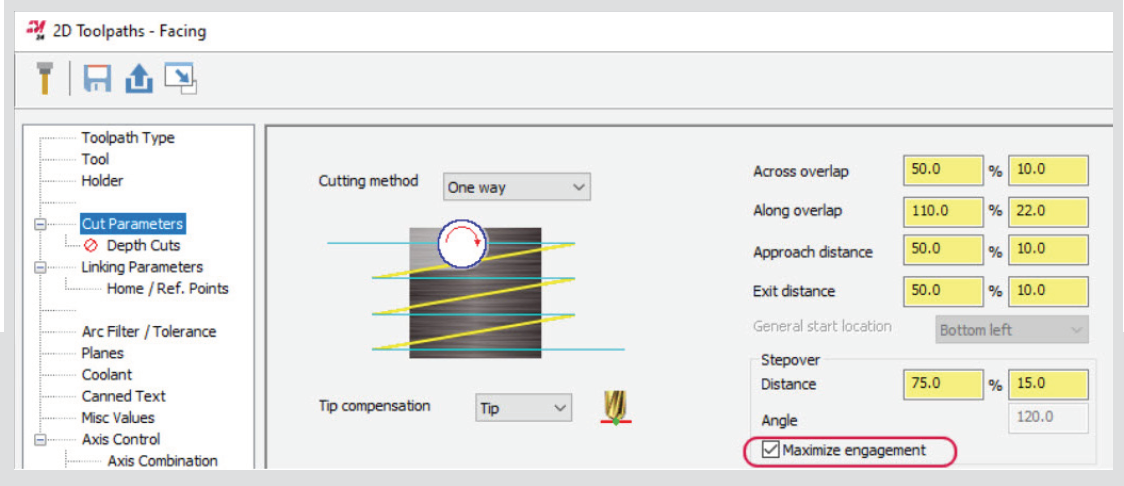
Task: Select Tool in the parameter tree
Action: pyautogui.click(x=95, y=159)
